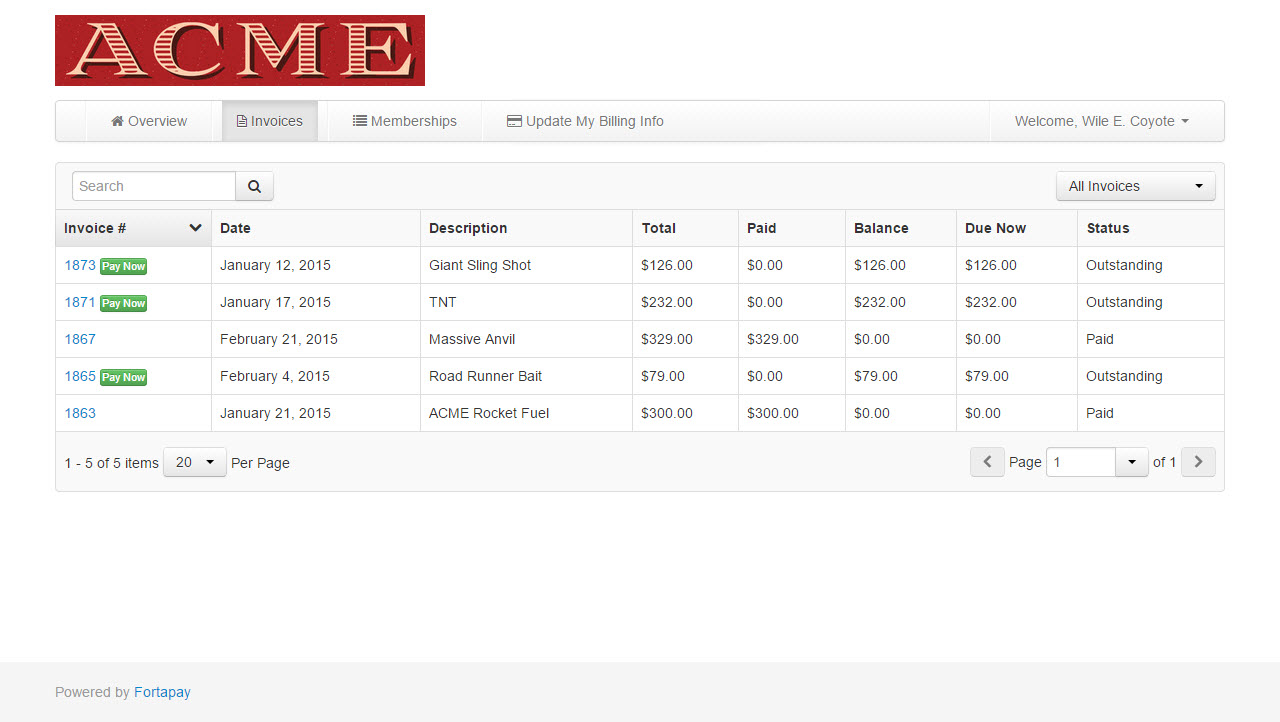
Task: Click the ACME logo image
Action: [x=240, y=50]
